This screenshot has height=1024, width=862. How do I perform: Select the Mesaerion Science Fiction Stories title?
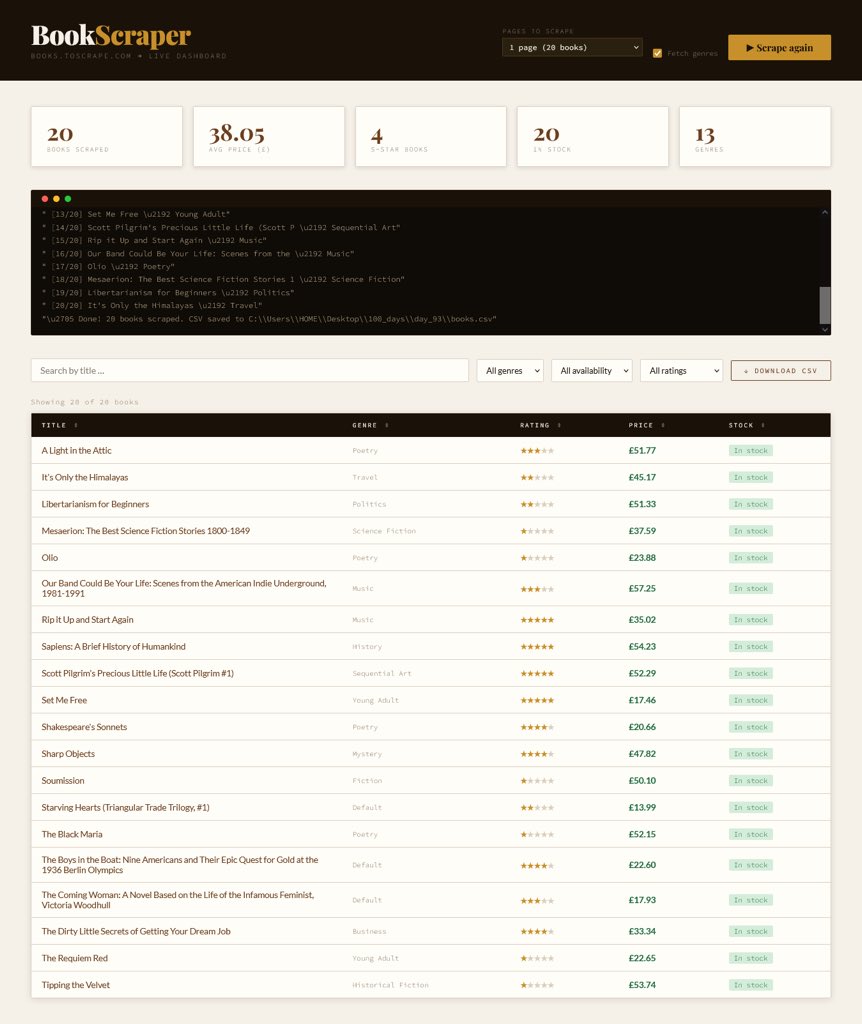coord(146,531)
